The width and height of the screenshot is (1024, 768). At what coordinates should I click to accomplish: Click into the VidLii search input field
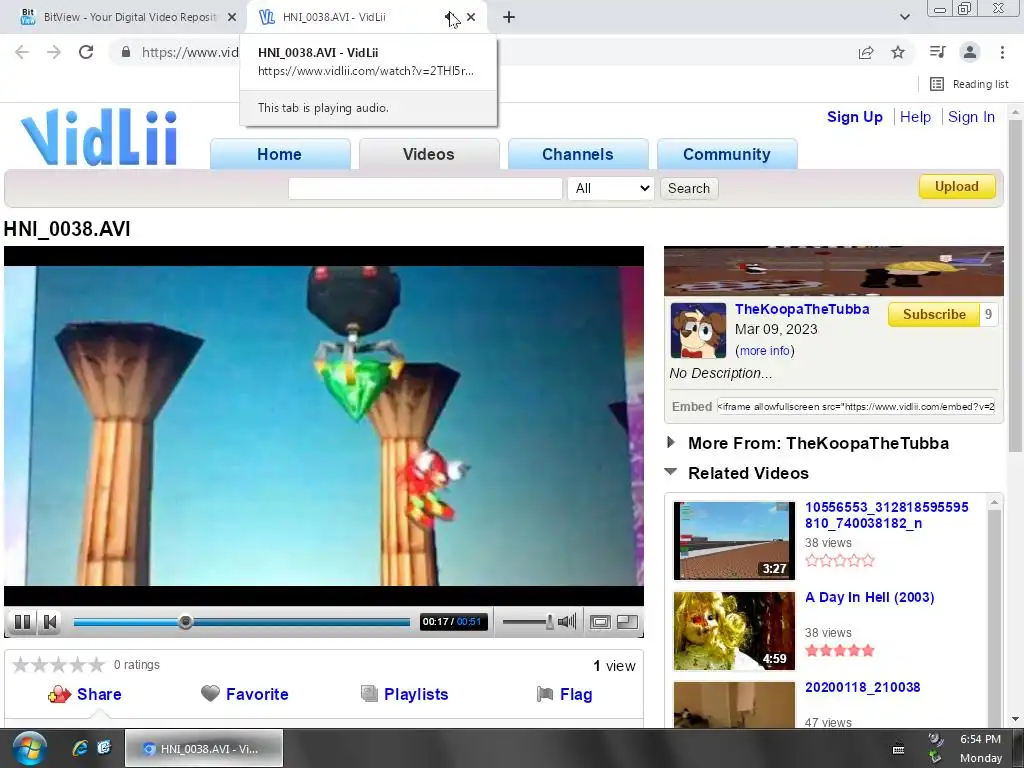[x=425, y=188]
